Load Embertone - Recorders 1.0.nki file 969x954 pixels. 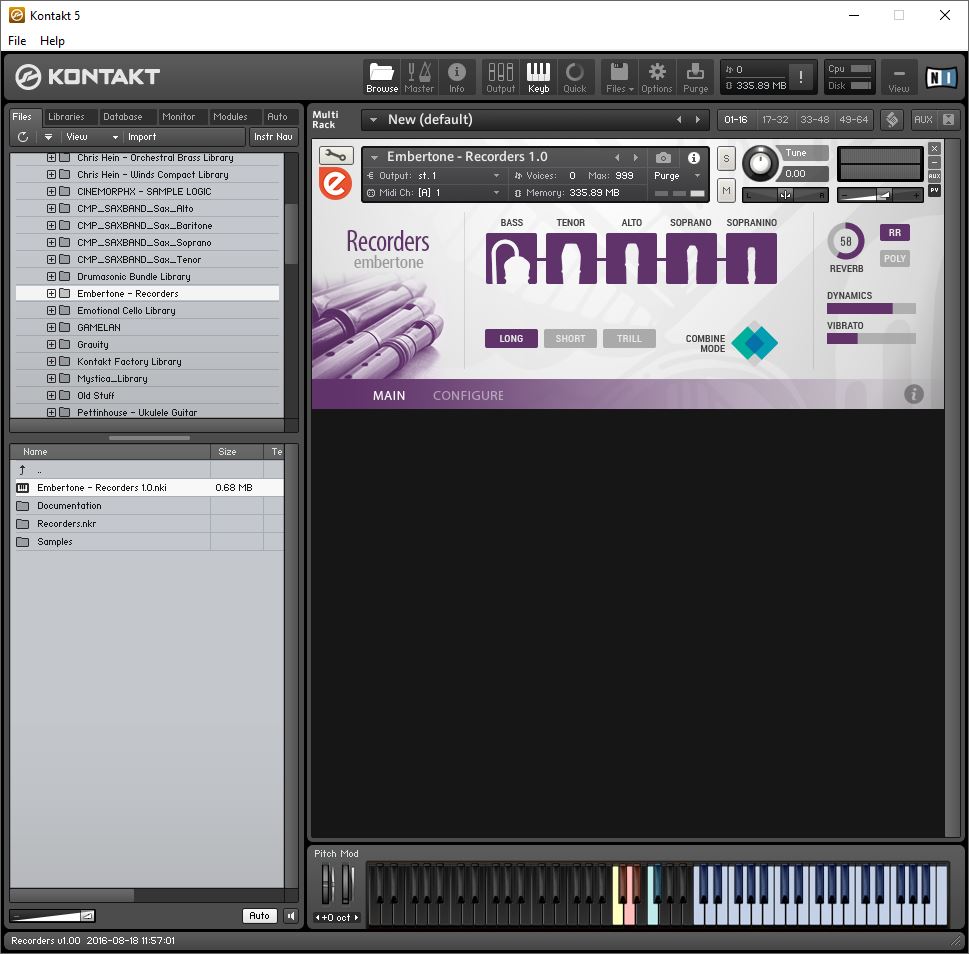[147, 488]
